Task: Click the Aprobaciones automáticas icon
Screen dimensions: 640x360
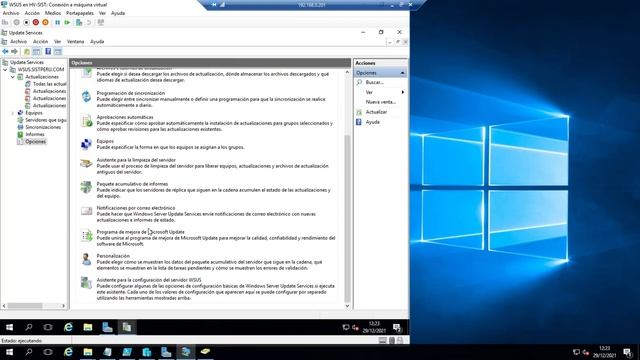Action: 86,120
